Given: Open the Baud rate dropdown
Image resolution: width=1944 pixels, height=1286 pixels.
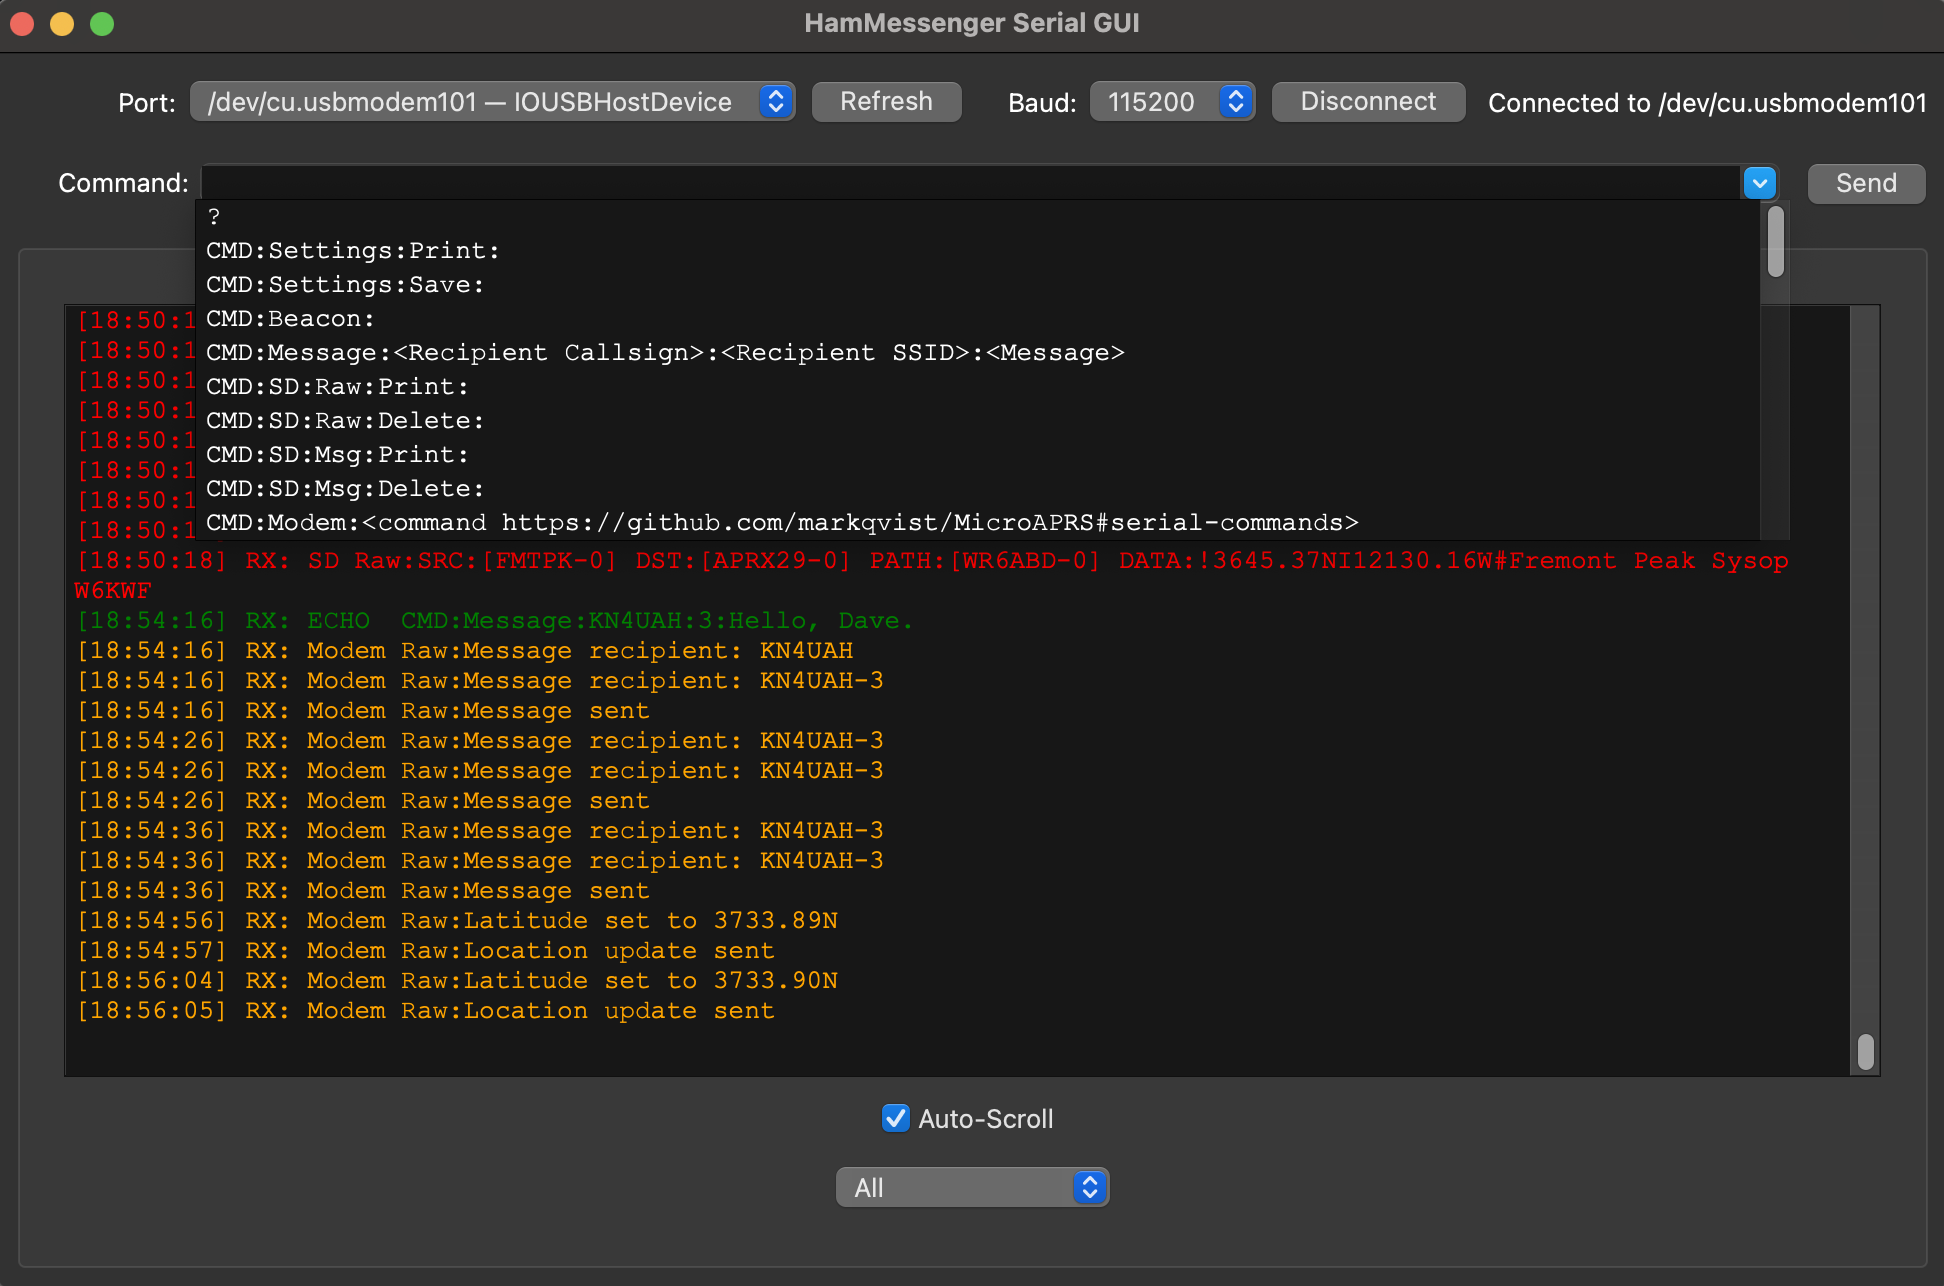Looking at the screenshot, I should (1172, 102).
